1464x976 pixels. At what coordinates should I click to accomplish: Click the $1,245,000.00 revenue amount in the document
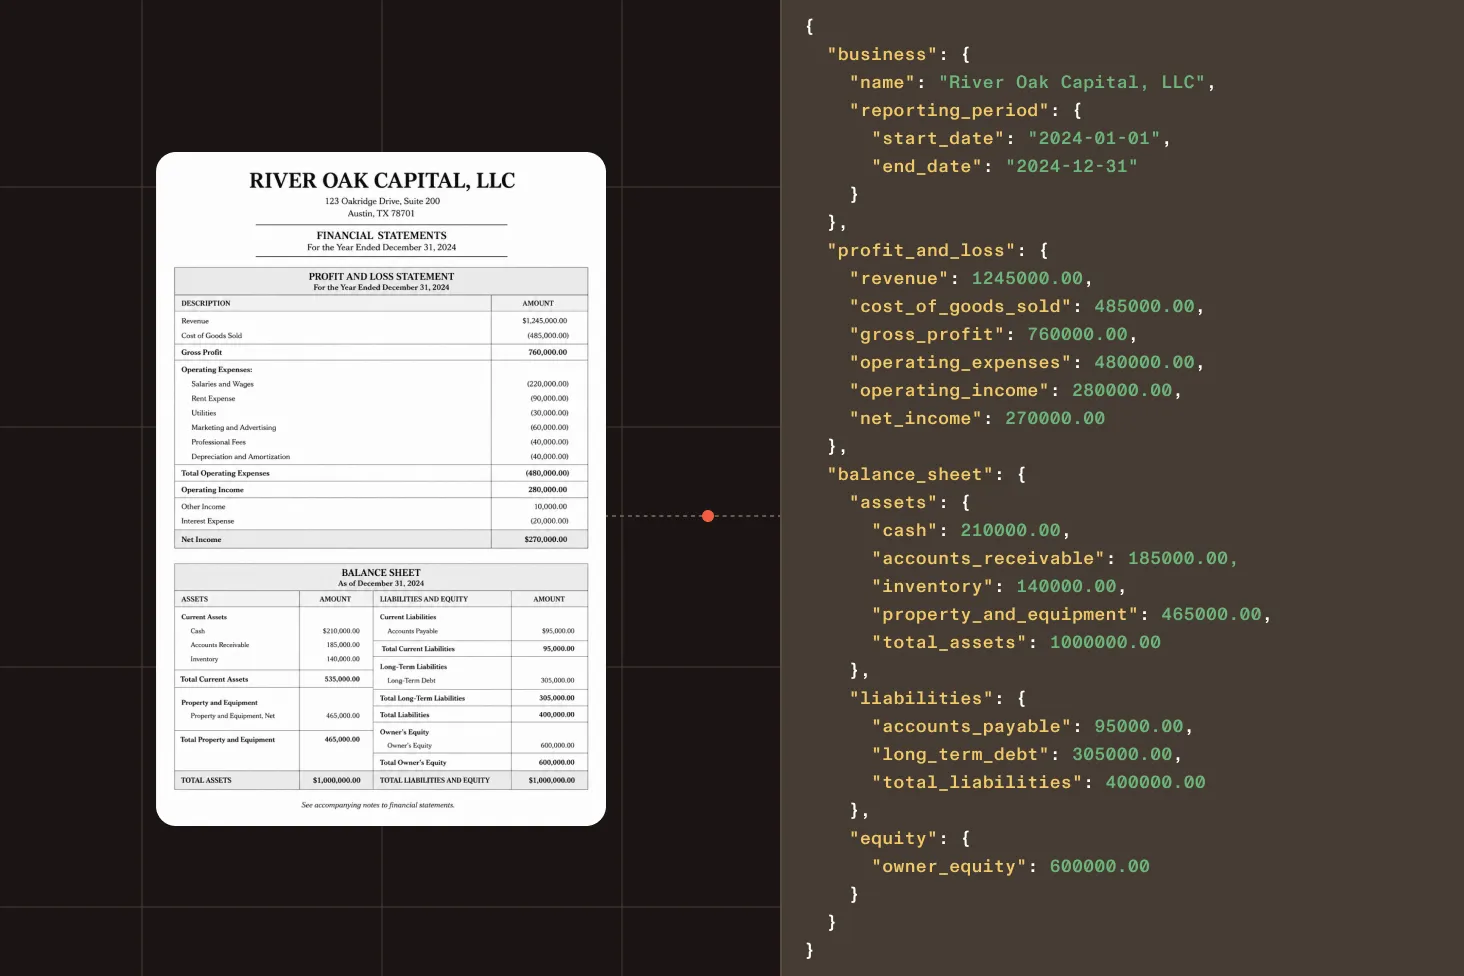545,321
